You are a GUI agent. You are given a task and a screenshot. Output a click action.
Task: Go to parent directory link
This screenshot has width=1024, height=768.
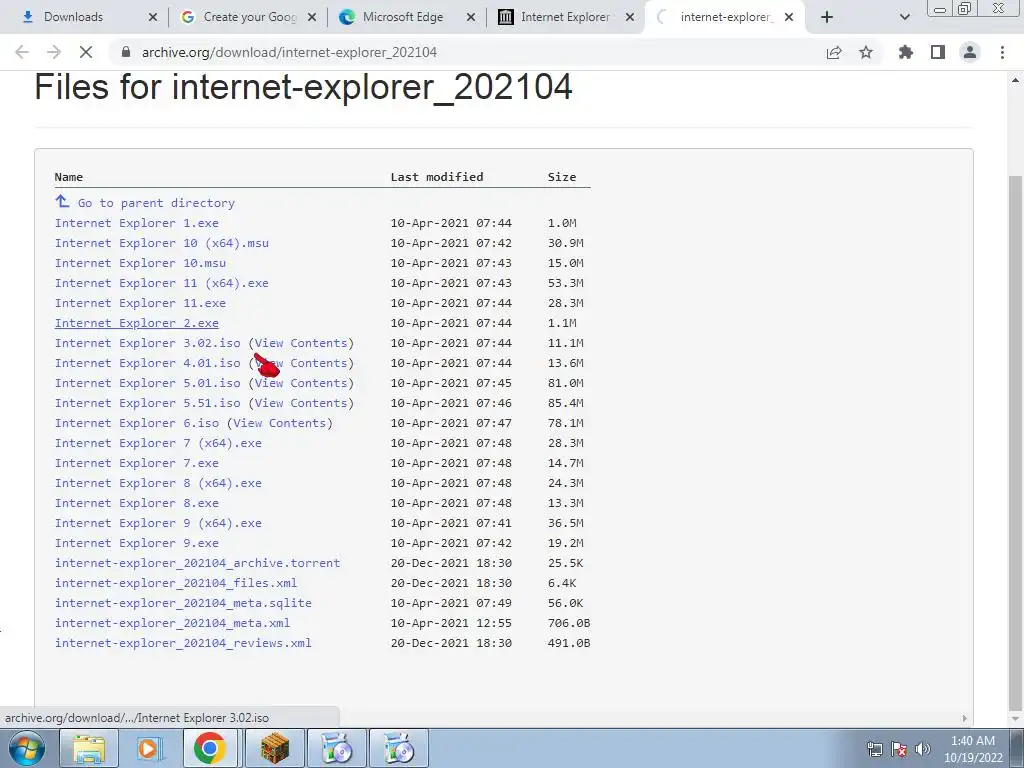point(156,203)
